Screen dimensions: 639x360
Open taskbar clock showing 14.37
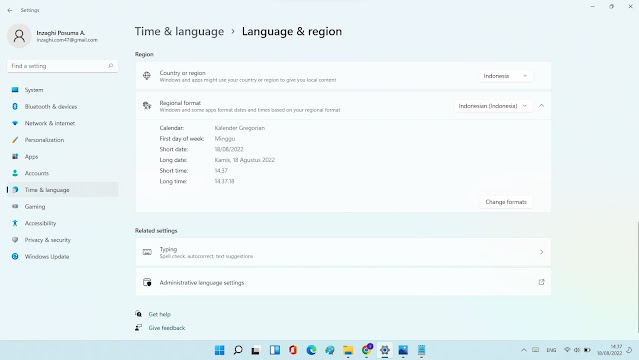610,350
